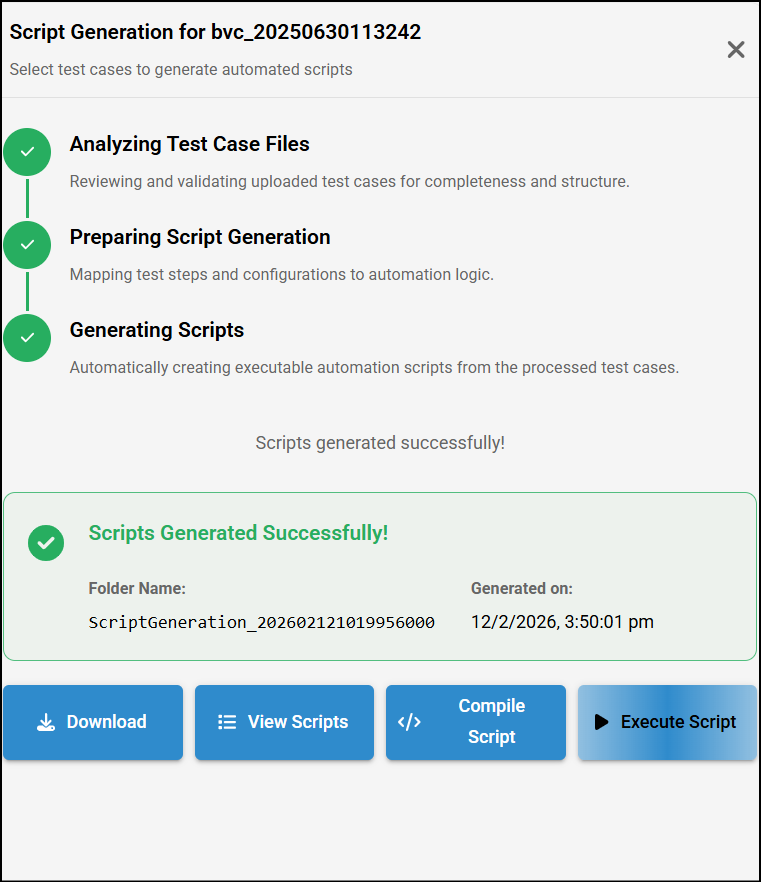Select the ScriptGeneration folder name value

click(x=261, y=622)
